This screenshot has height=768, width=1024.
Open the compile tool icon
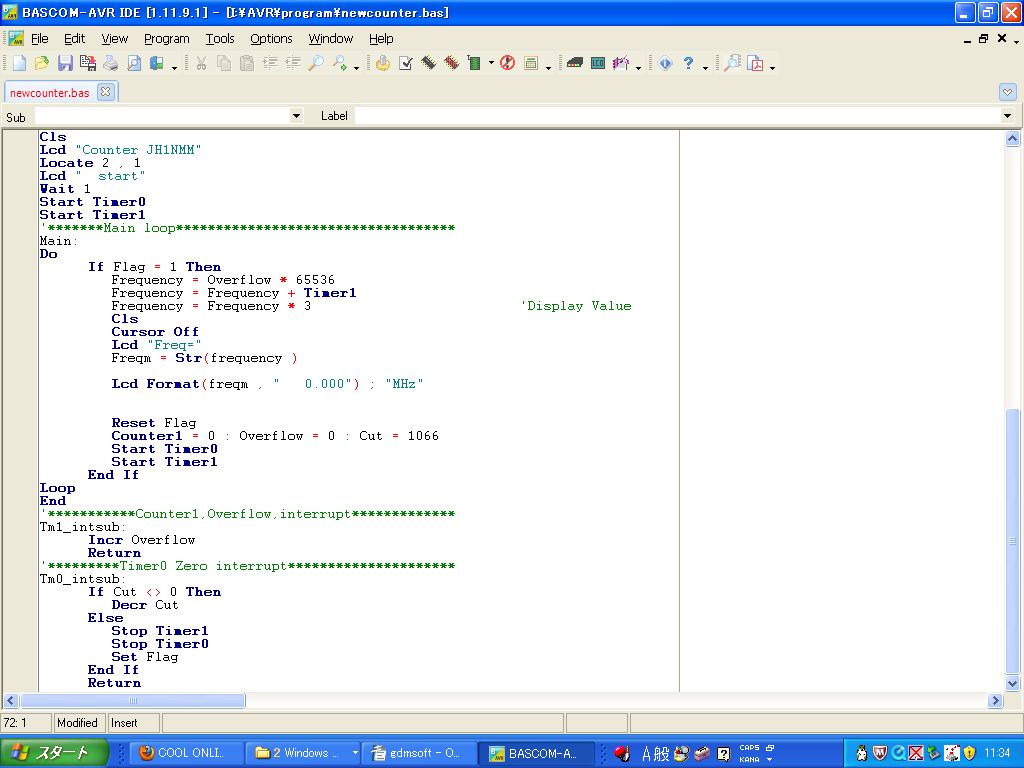click(383, 63)
